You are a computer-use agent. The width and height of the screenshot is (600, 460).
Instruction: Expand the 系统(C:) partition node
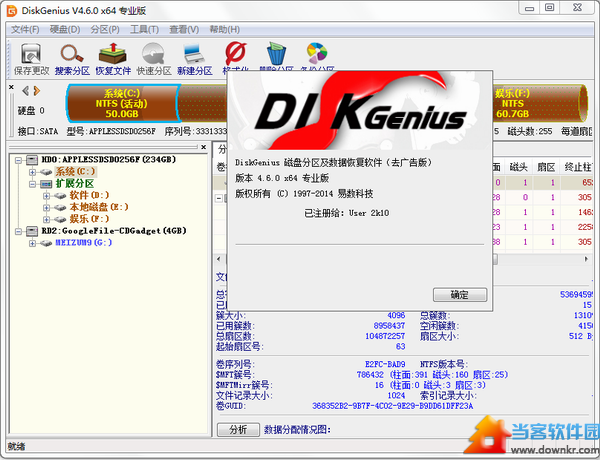[33, 171]
